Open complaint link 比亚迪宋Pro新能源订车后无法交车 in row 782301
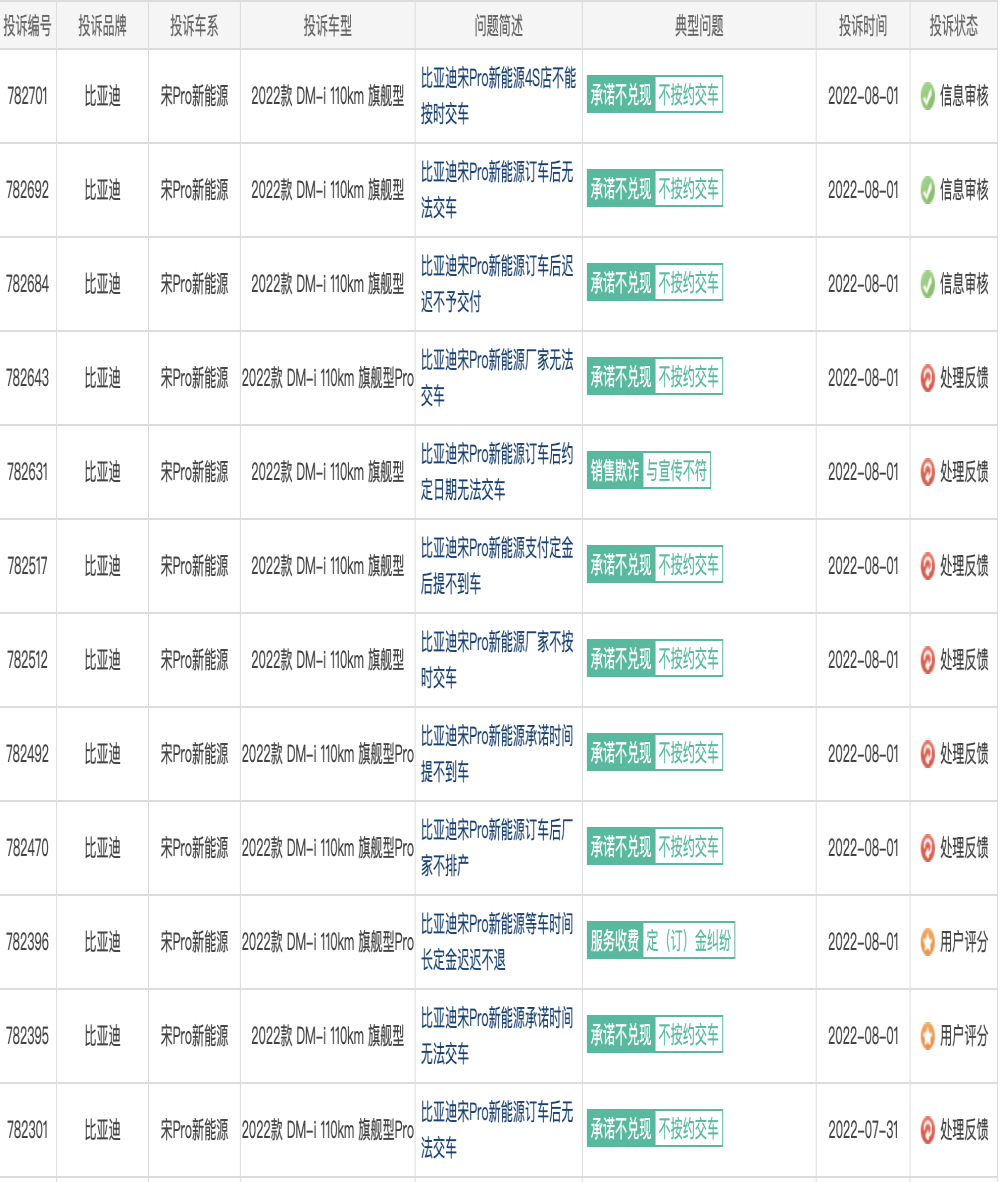 497,1130
